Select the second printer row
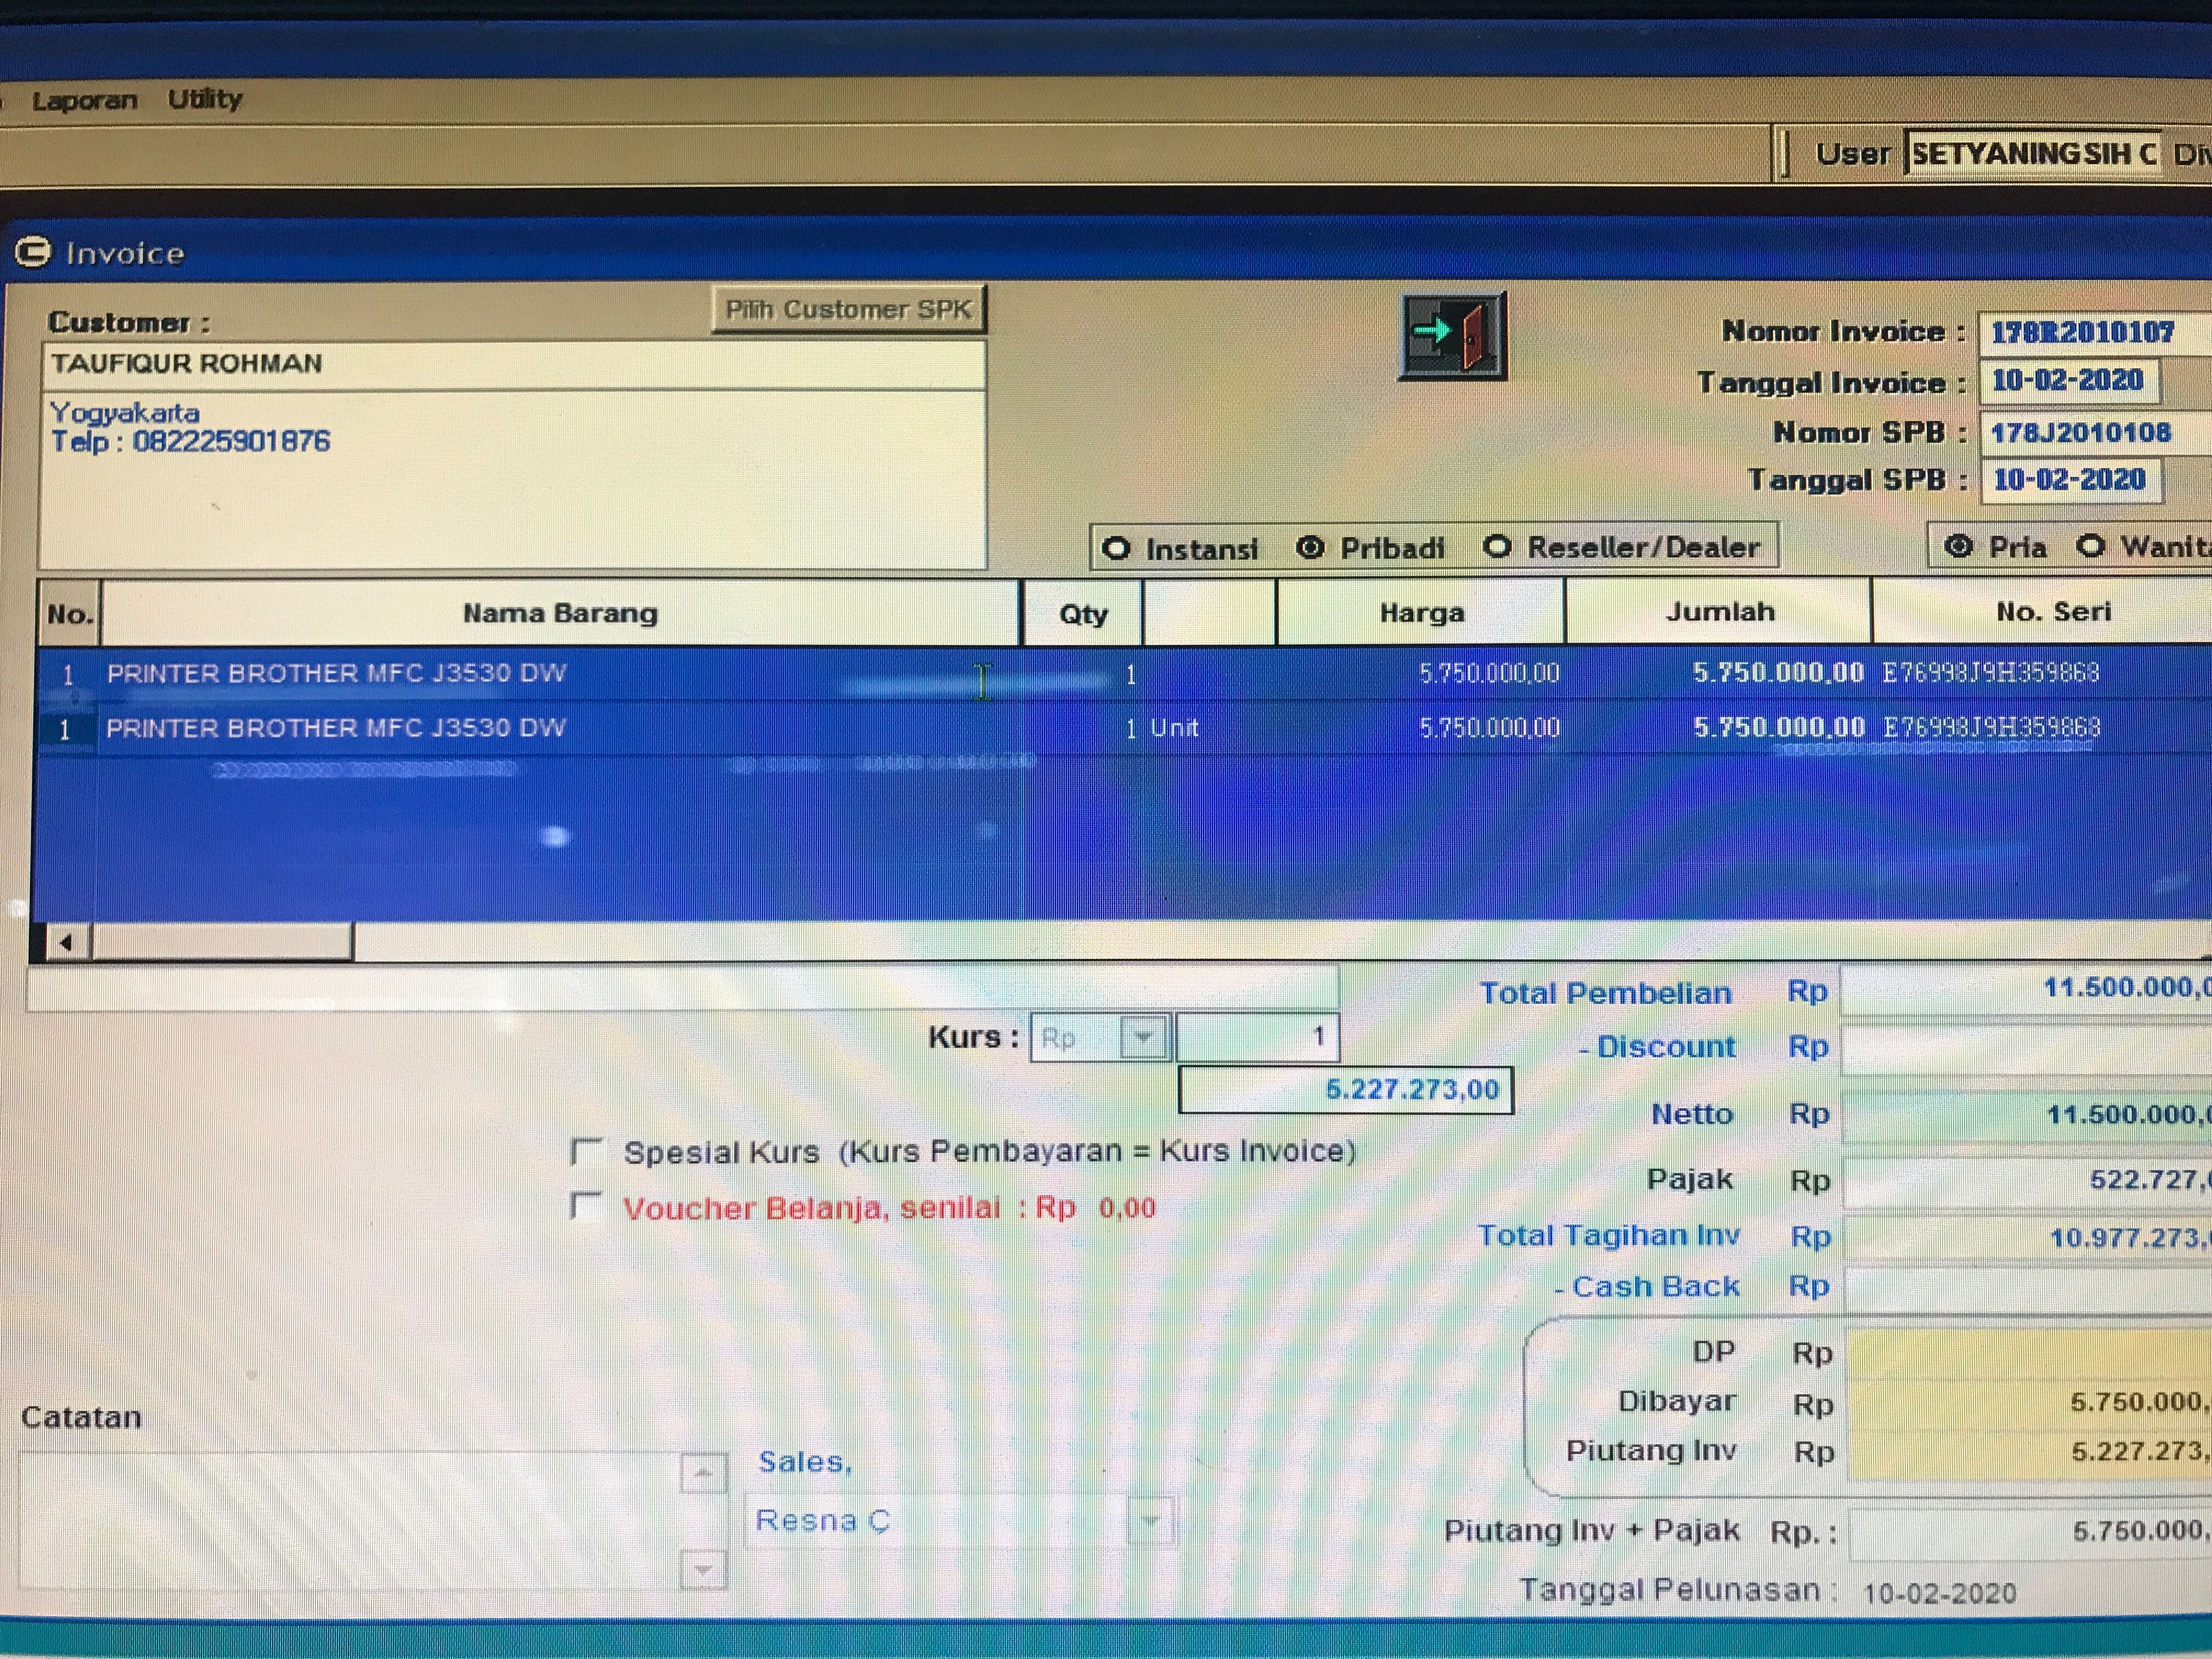2212x1659 pixels. (x=336, y=728)
